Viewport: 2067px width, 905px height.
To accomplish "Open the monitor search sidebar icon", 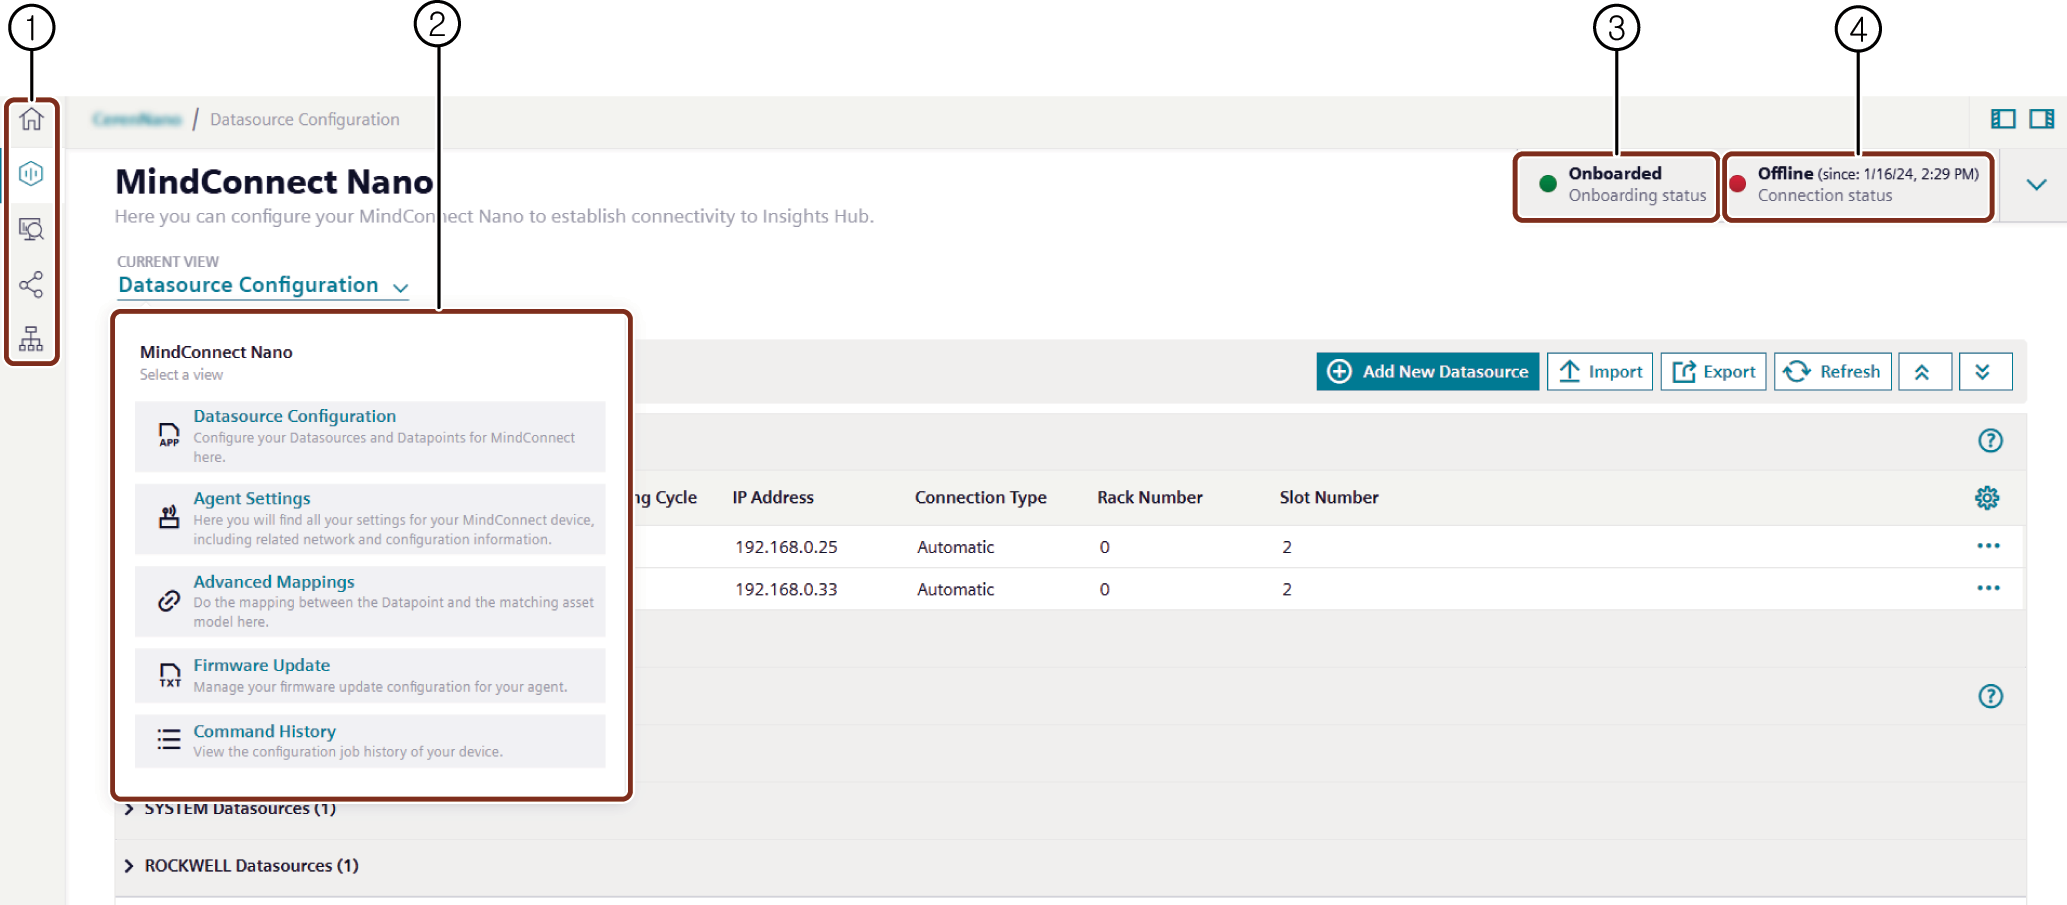I will coord(31,230).
